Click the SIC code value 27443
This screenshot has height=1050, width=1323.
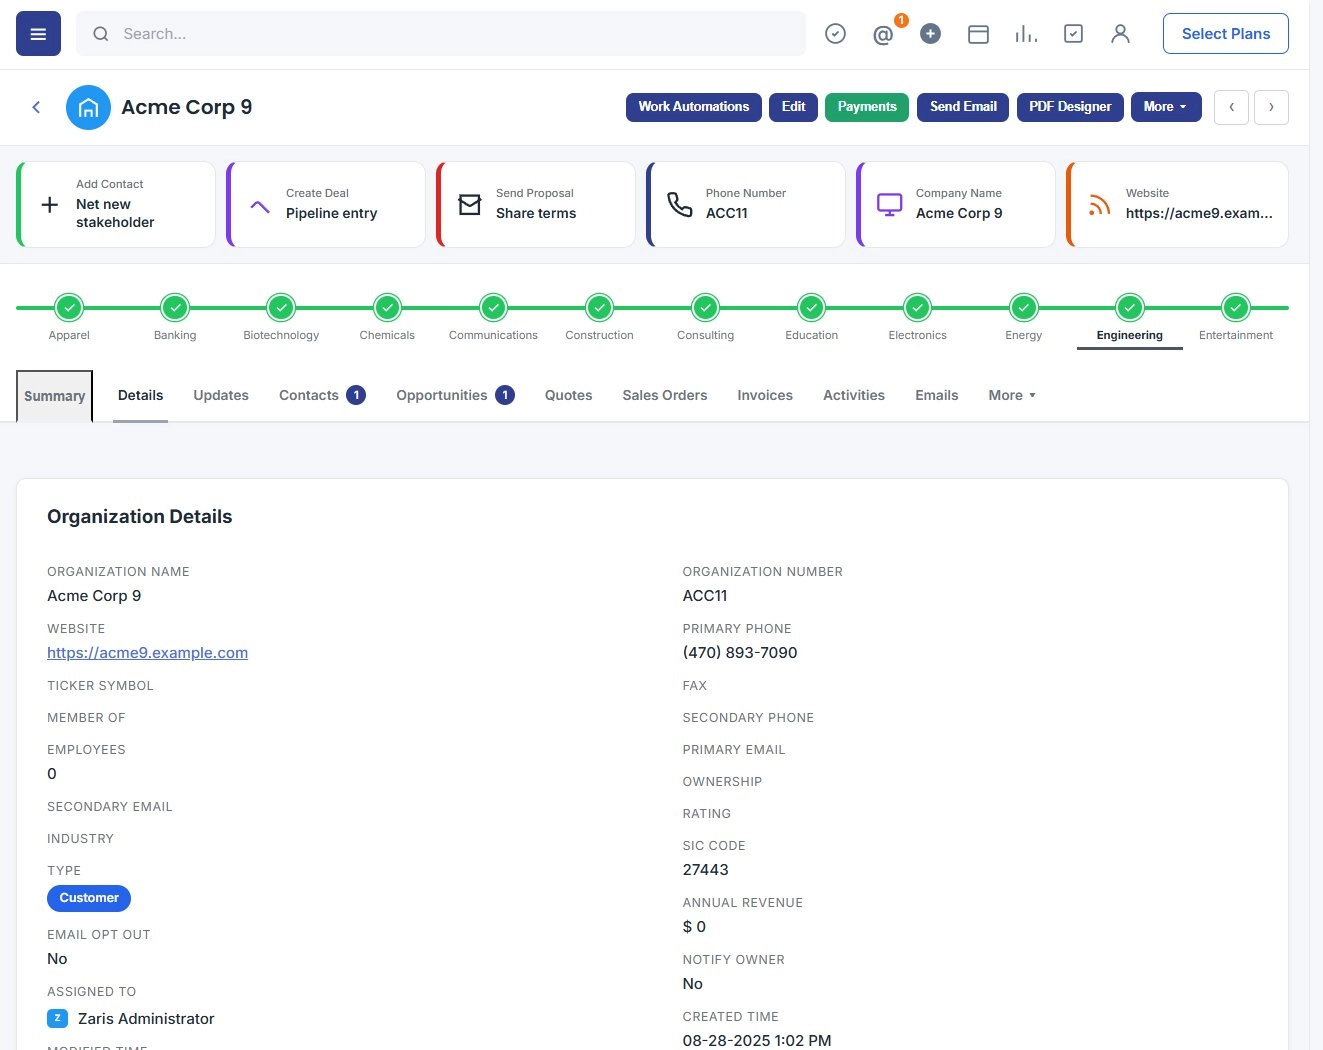(x=705, y=870)
